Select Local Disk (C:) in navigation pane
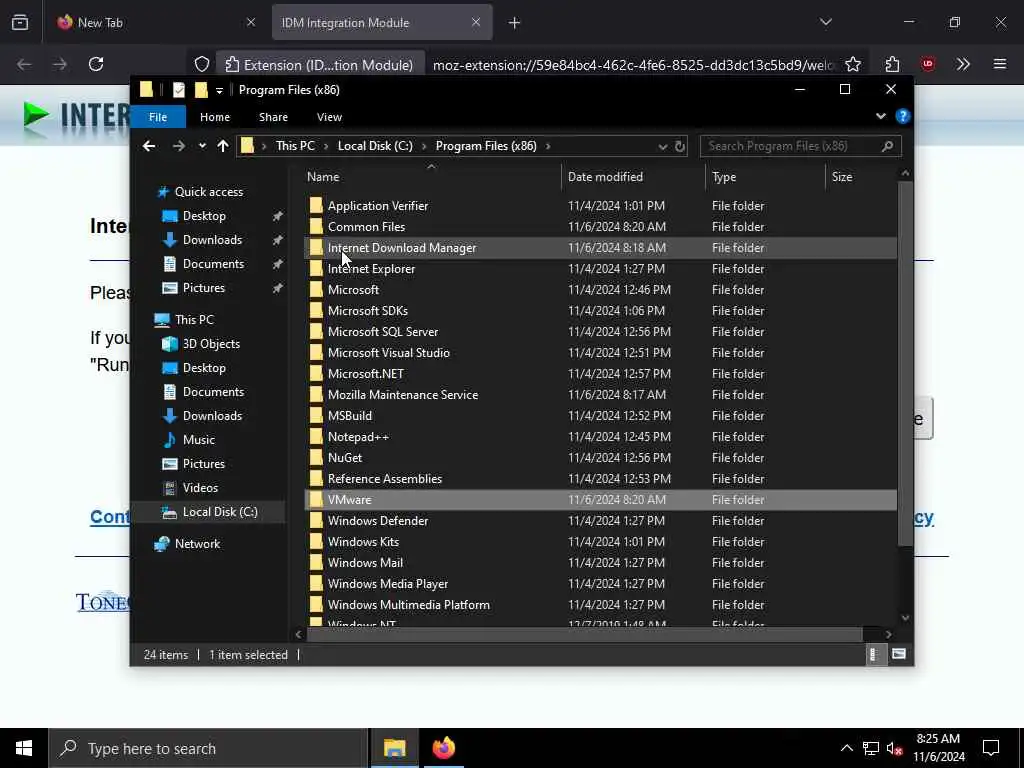 click(219, 512)
